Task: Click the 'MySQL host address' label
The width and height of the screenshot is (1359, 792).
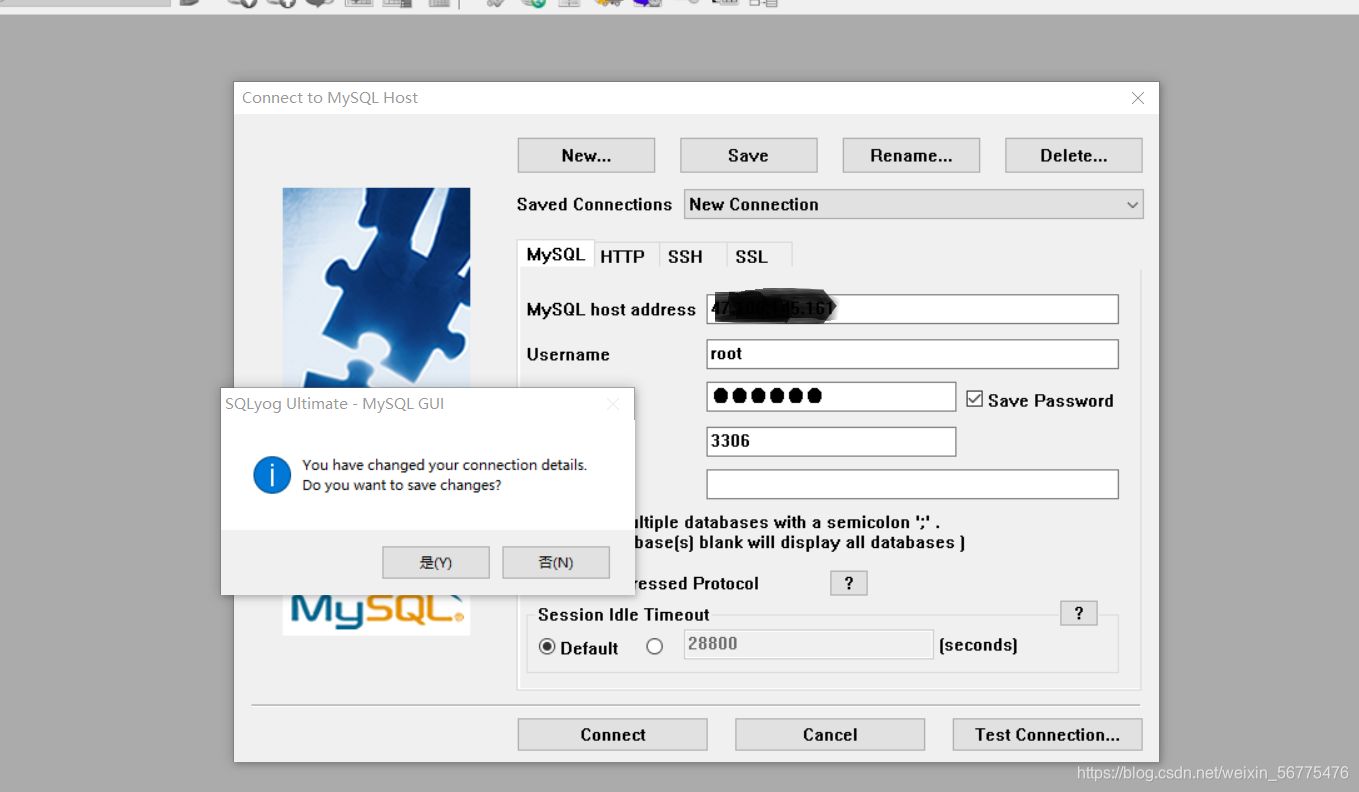Action: click(611, 310)
